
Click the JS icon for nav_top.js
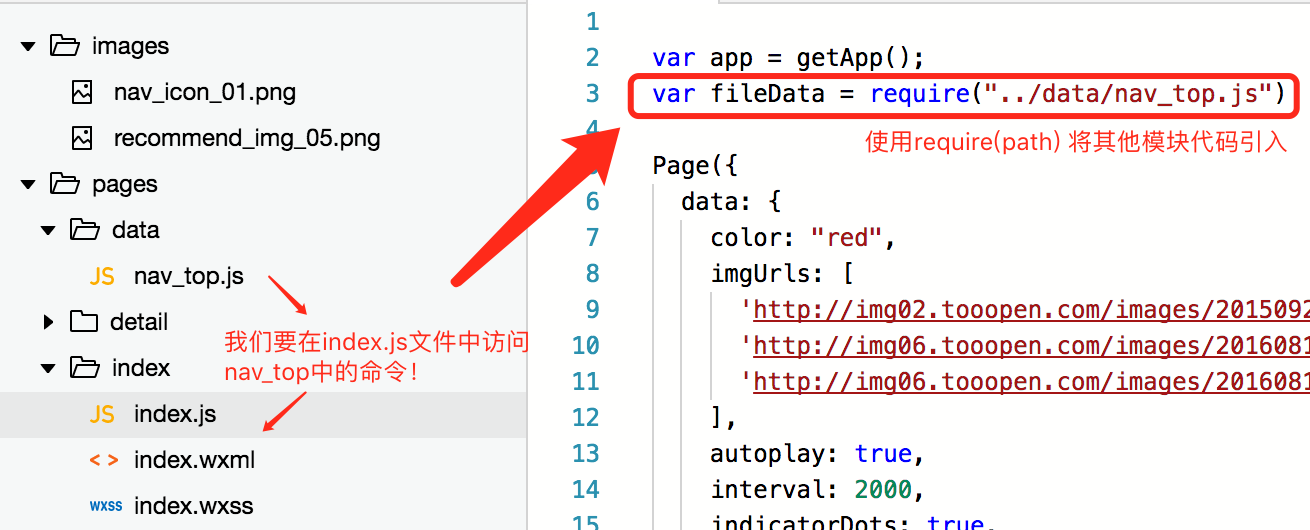(102, 276)
